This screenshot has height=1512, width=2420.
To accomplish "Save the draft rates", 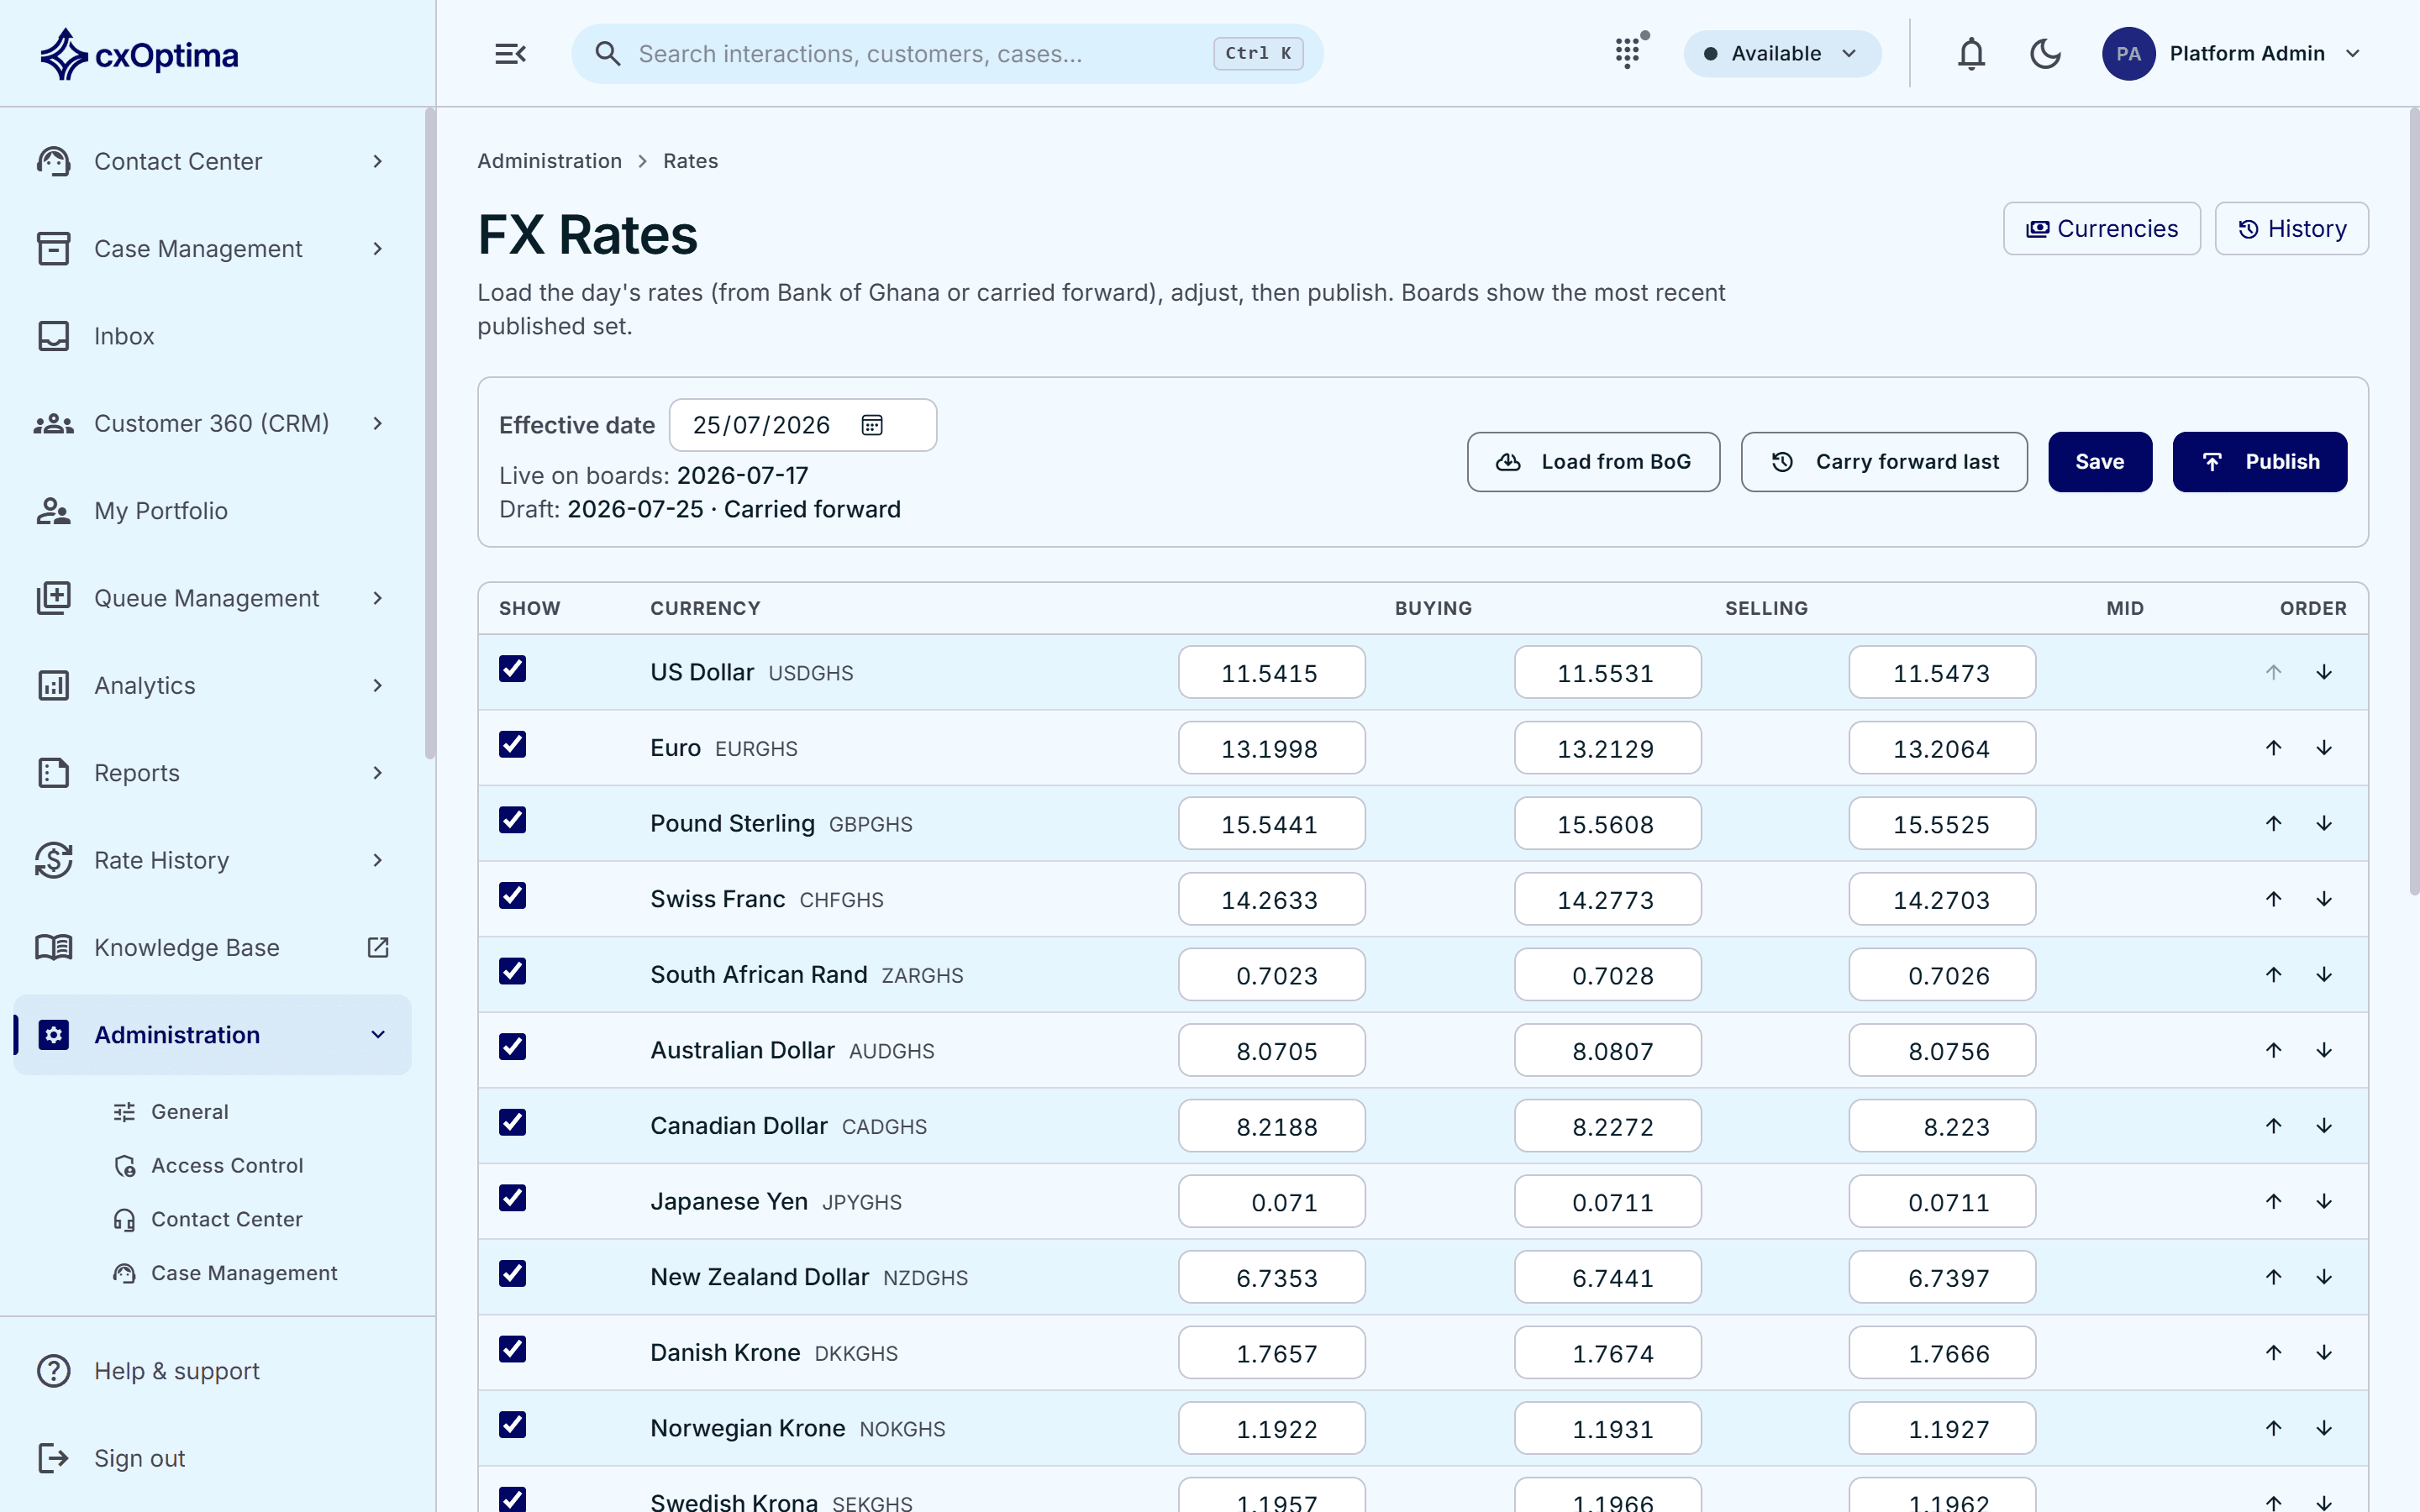I will 2099,462.
